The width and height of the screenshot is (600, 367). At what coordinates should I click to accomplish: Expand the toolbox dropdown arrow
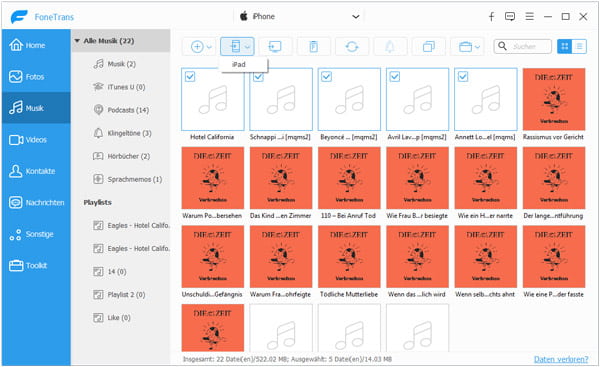[x=478, y=47]
